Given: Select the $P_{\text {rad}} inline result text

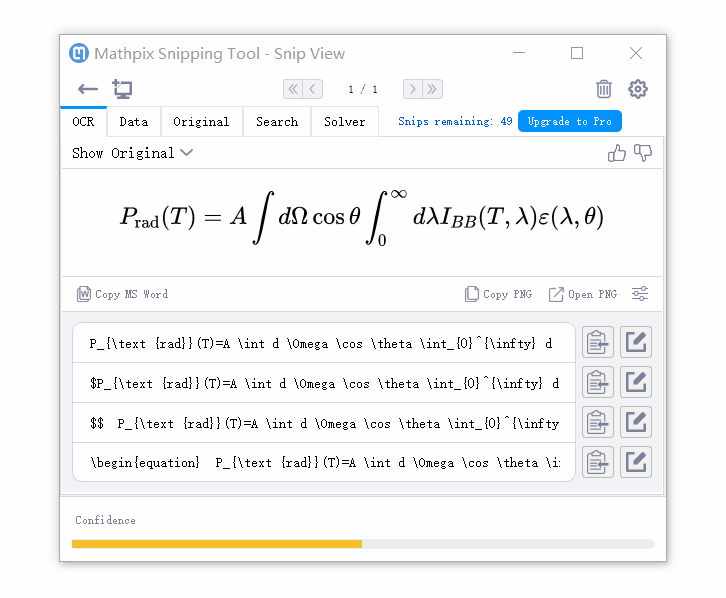Looking at the screenshot, I should pyautogui.click(x=324, y=383).
